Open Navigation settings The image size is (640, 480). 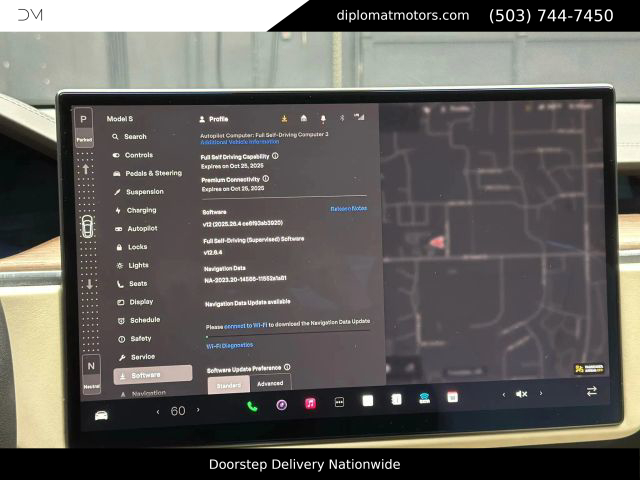coord(143,393)
